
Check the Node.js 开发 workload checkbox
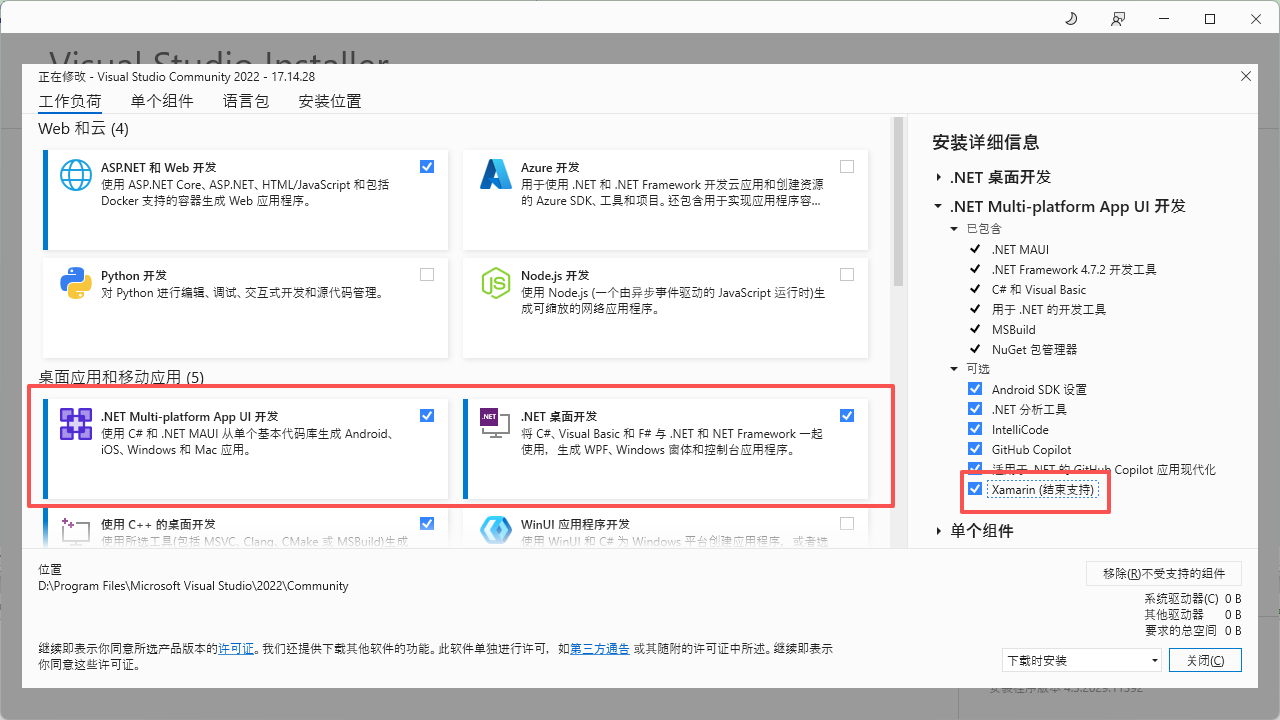point(847,275)
